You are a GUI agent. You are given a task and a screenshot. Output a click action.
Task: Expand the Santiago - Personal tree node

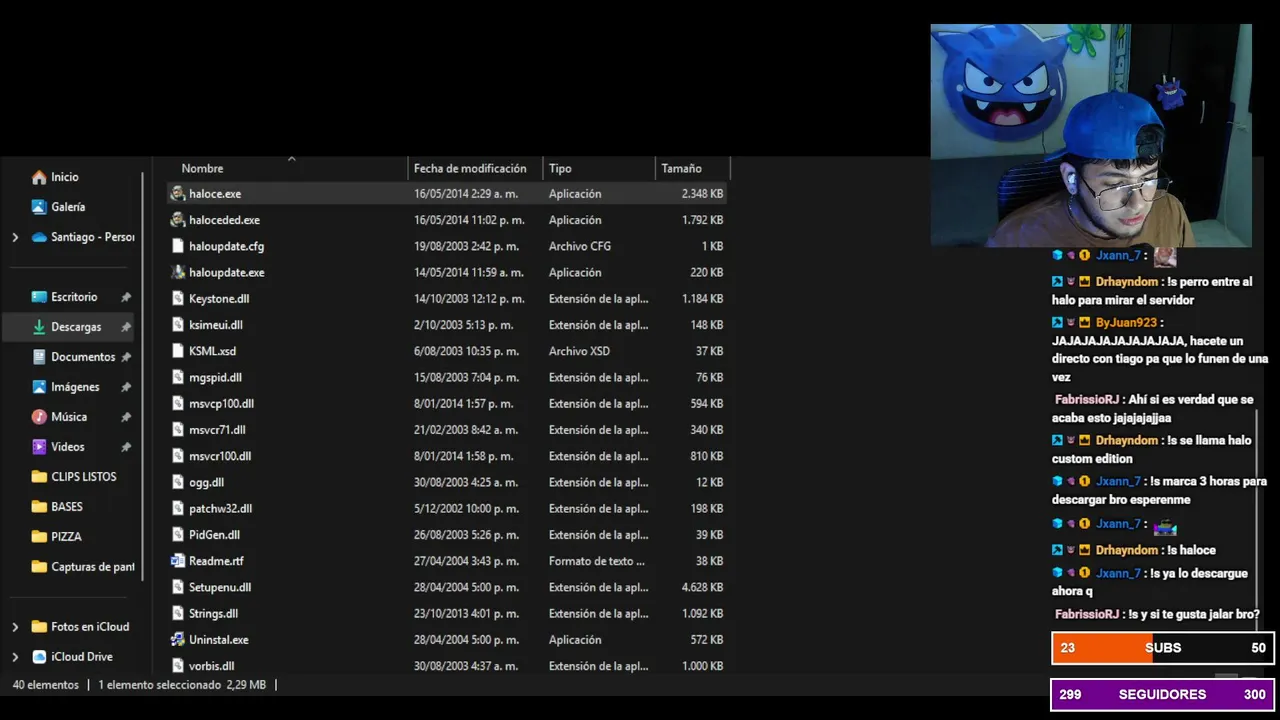click(15, 237)
